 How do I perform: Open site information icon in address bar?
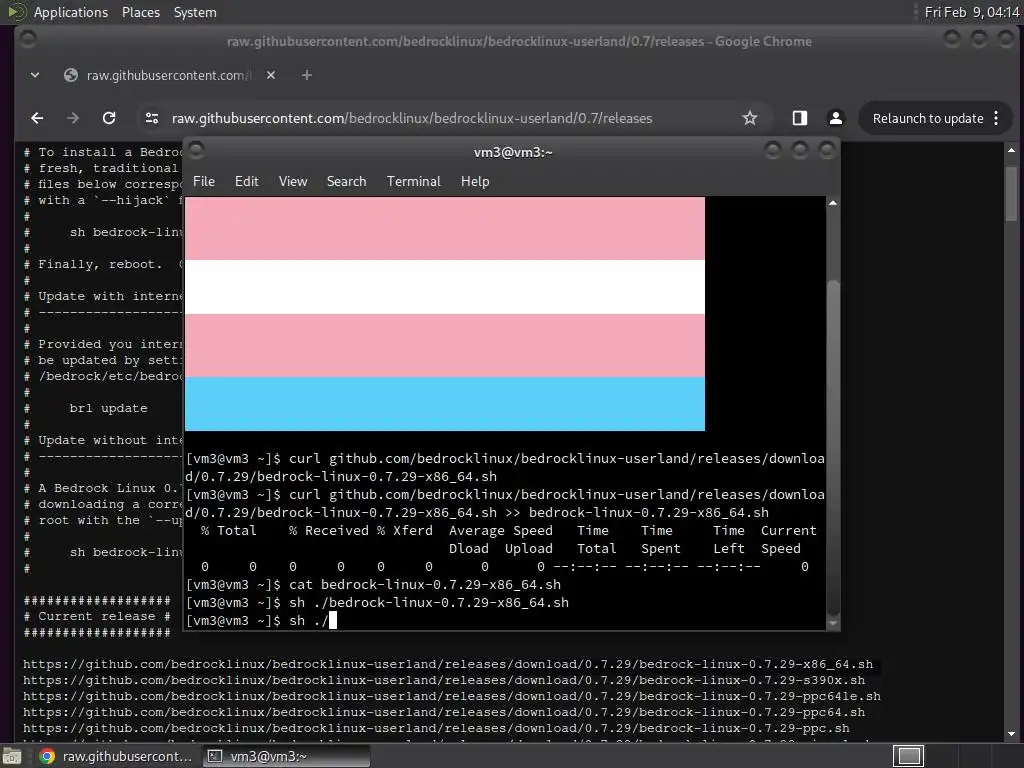tap(152, 118)
